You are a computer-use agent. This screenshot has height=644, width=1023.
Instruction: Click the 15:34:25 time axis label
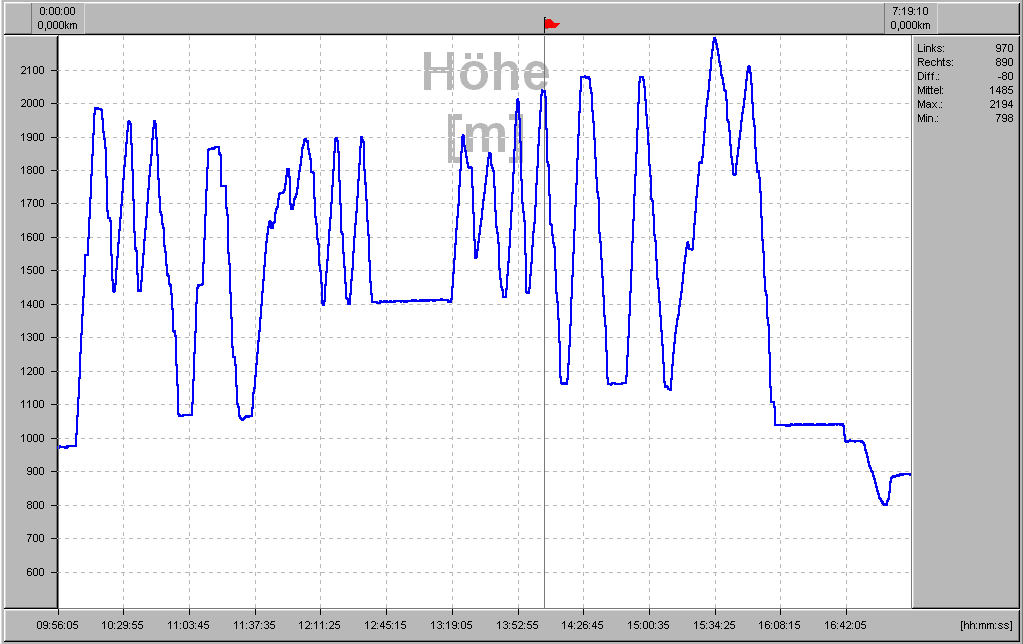714,625
